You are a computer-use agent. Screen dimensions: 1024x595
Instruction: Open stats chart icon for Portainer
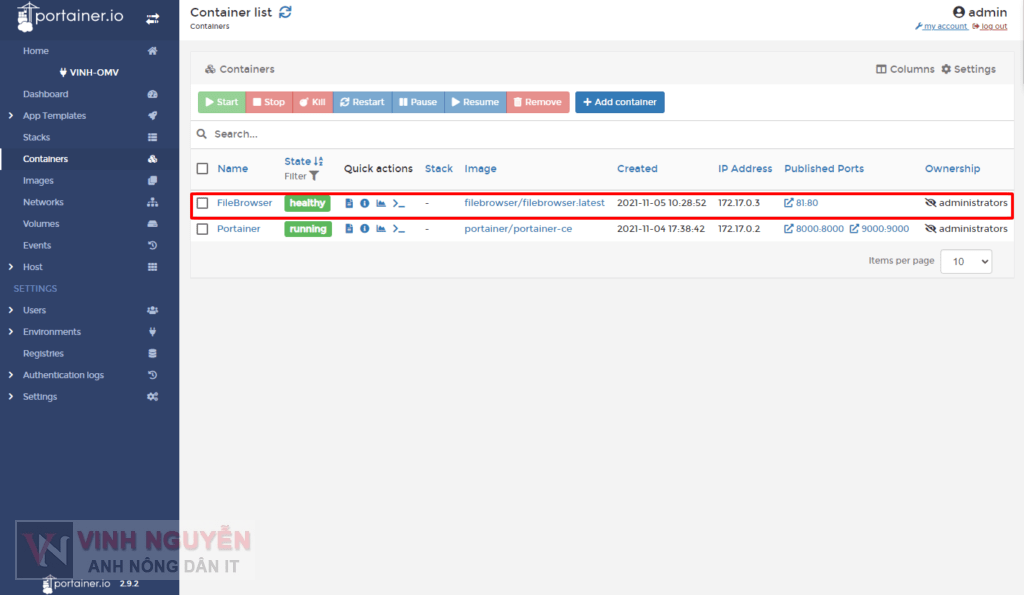click(381, 229)
